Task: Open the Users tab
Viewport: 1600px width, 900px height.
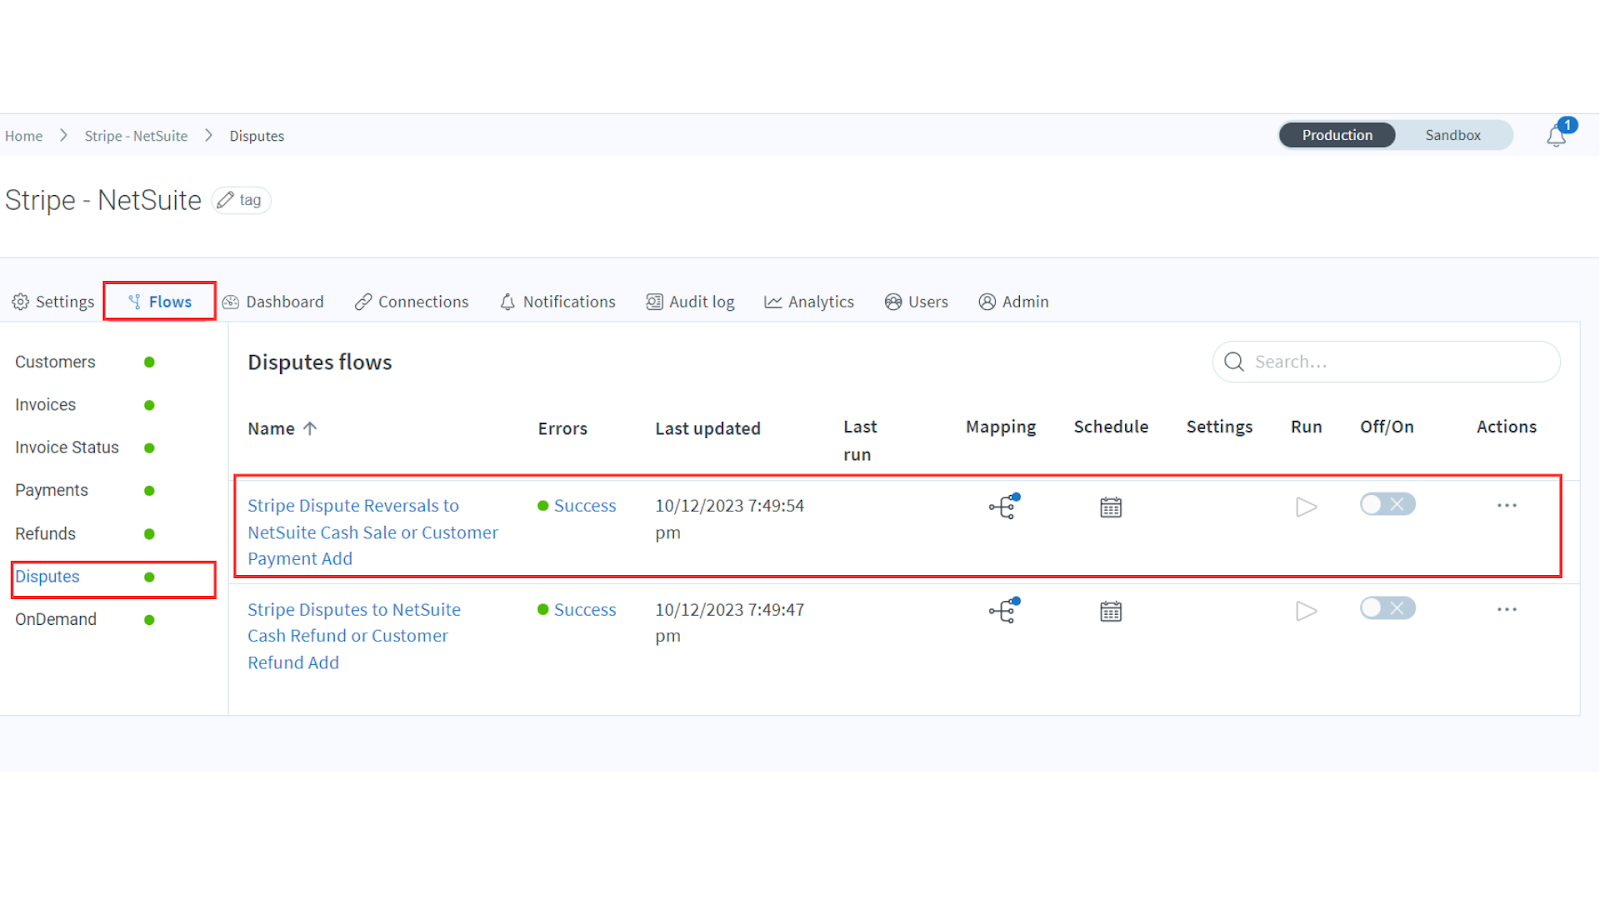Action: [916, 302]
